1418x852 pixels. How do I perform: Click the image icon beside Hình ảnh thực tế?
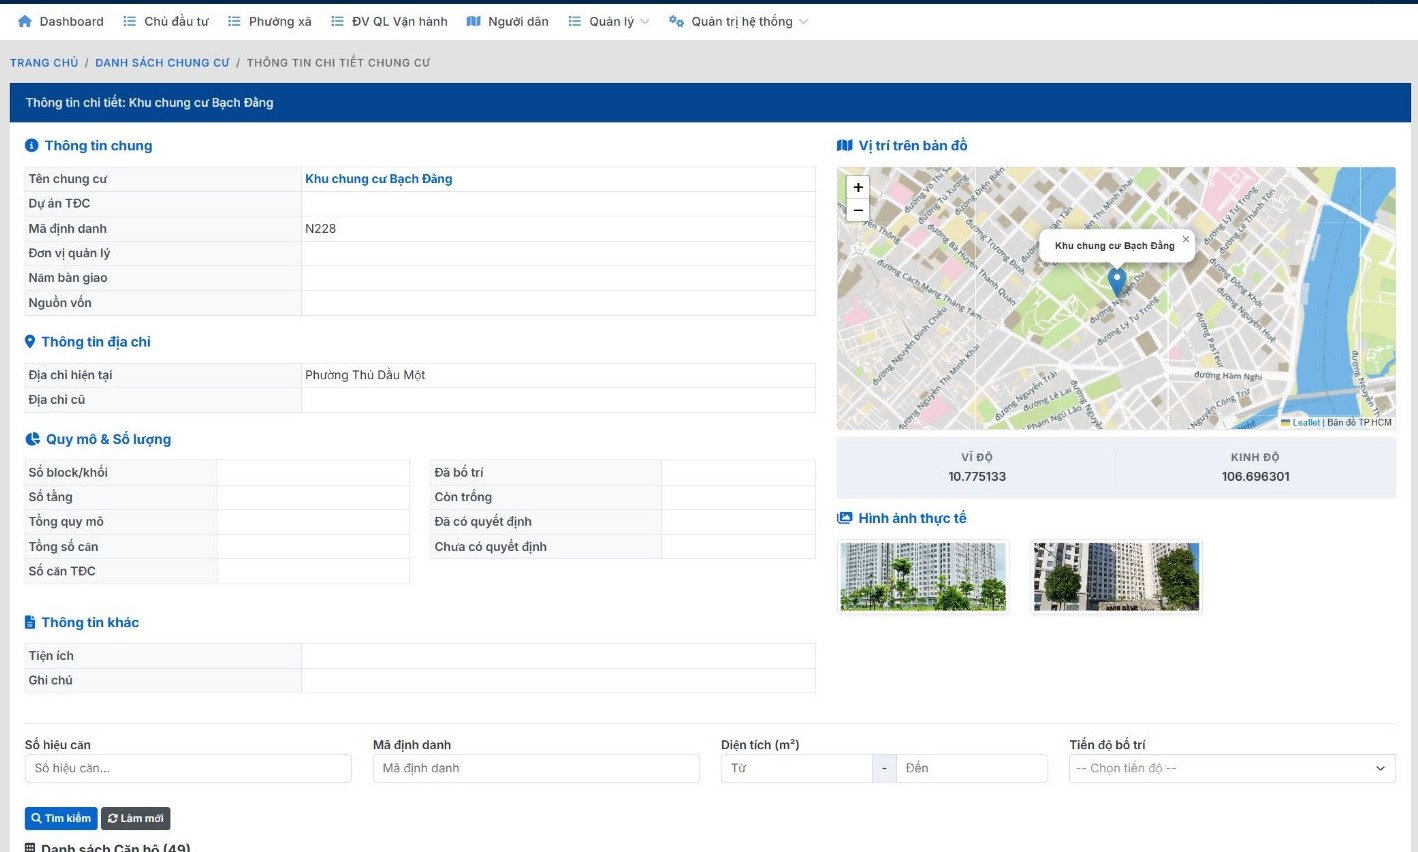(x=845, y=518)
